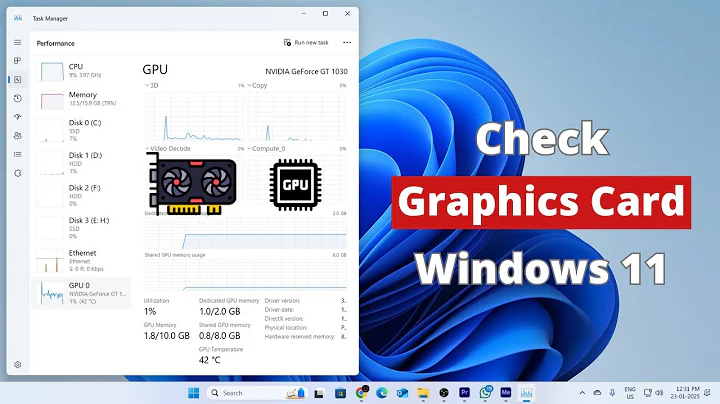Image resolution: width=720 pixels, height=404 pixels.
Task: Click the 1.0/2.0 GB dedicated memory value
Action: (219, 312)
